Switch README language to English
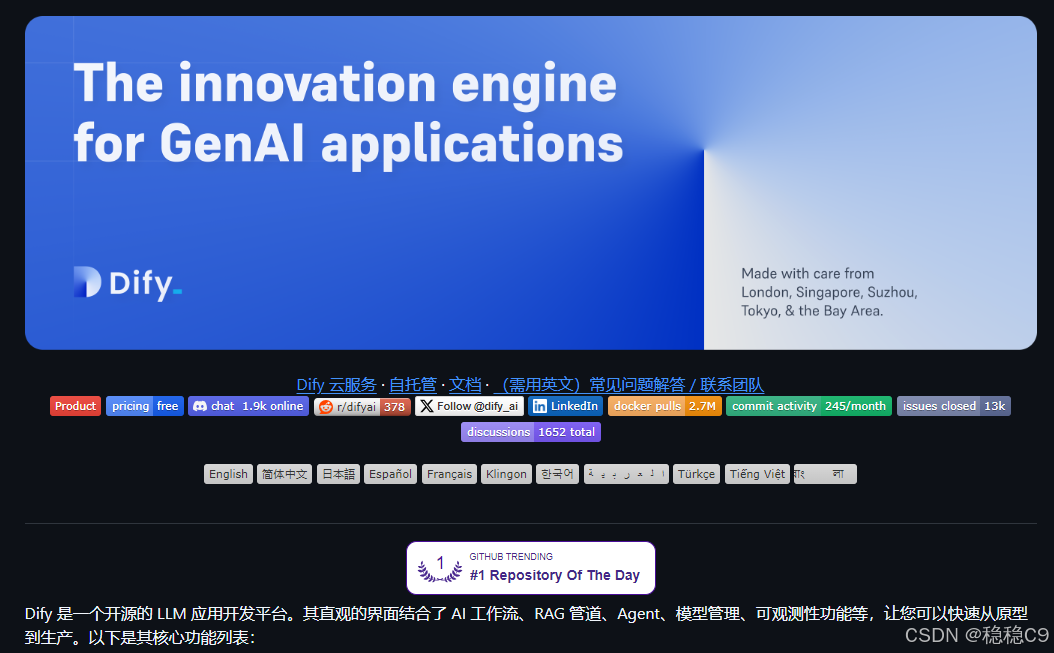 (x=229, y=474)
